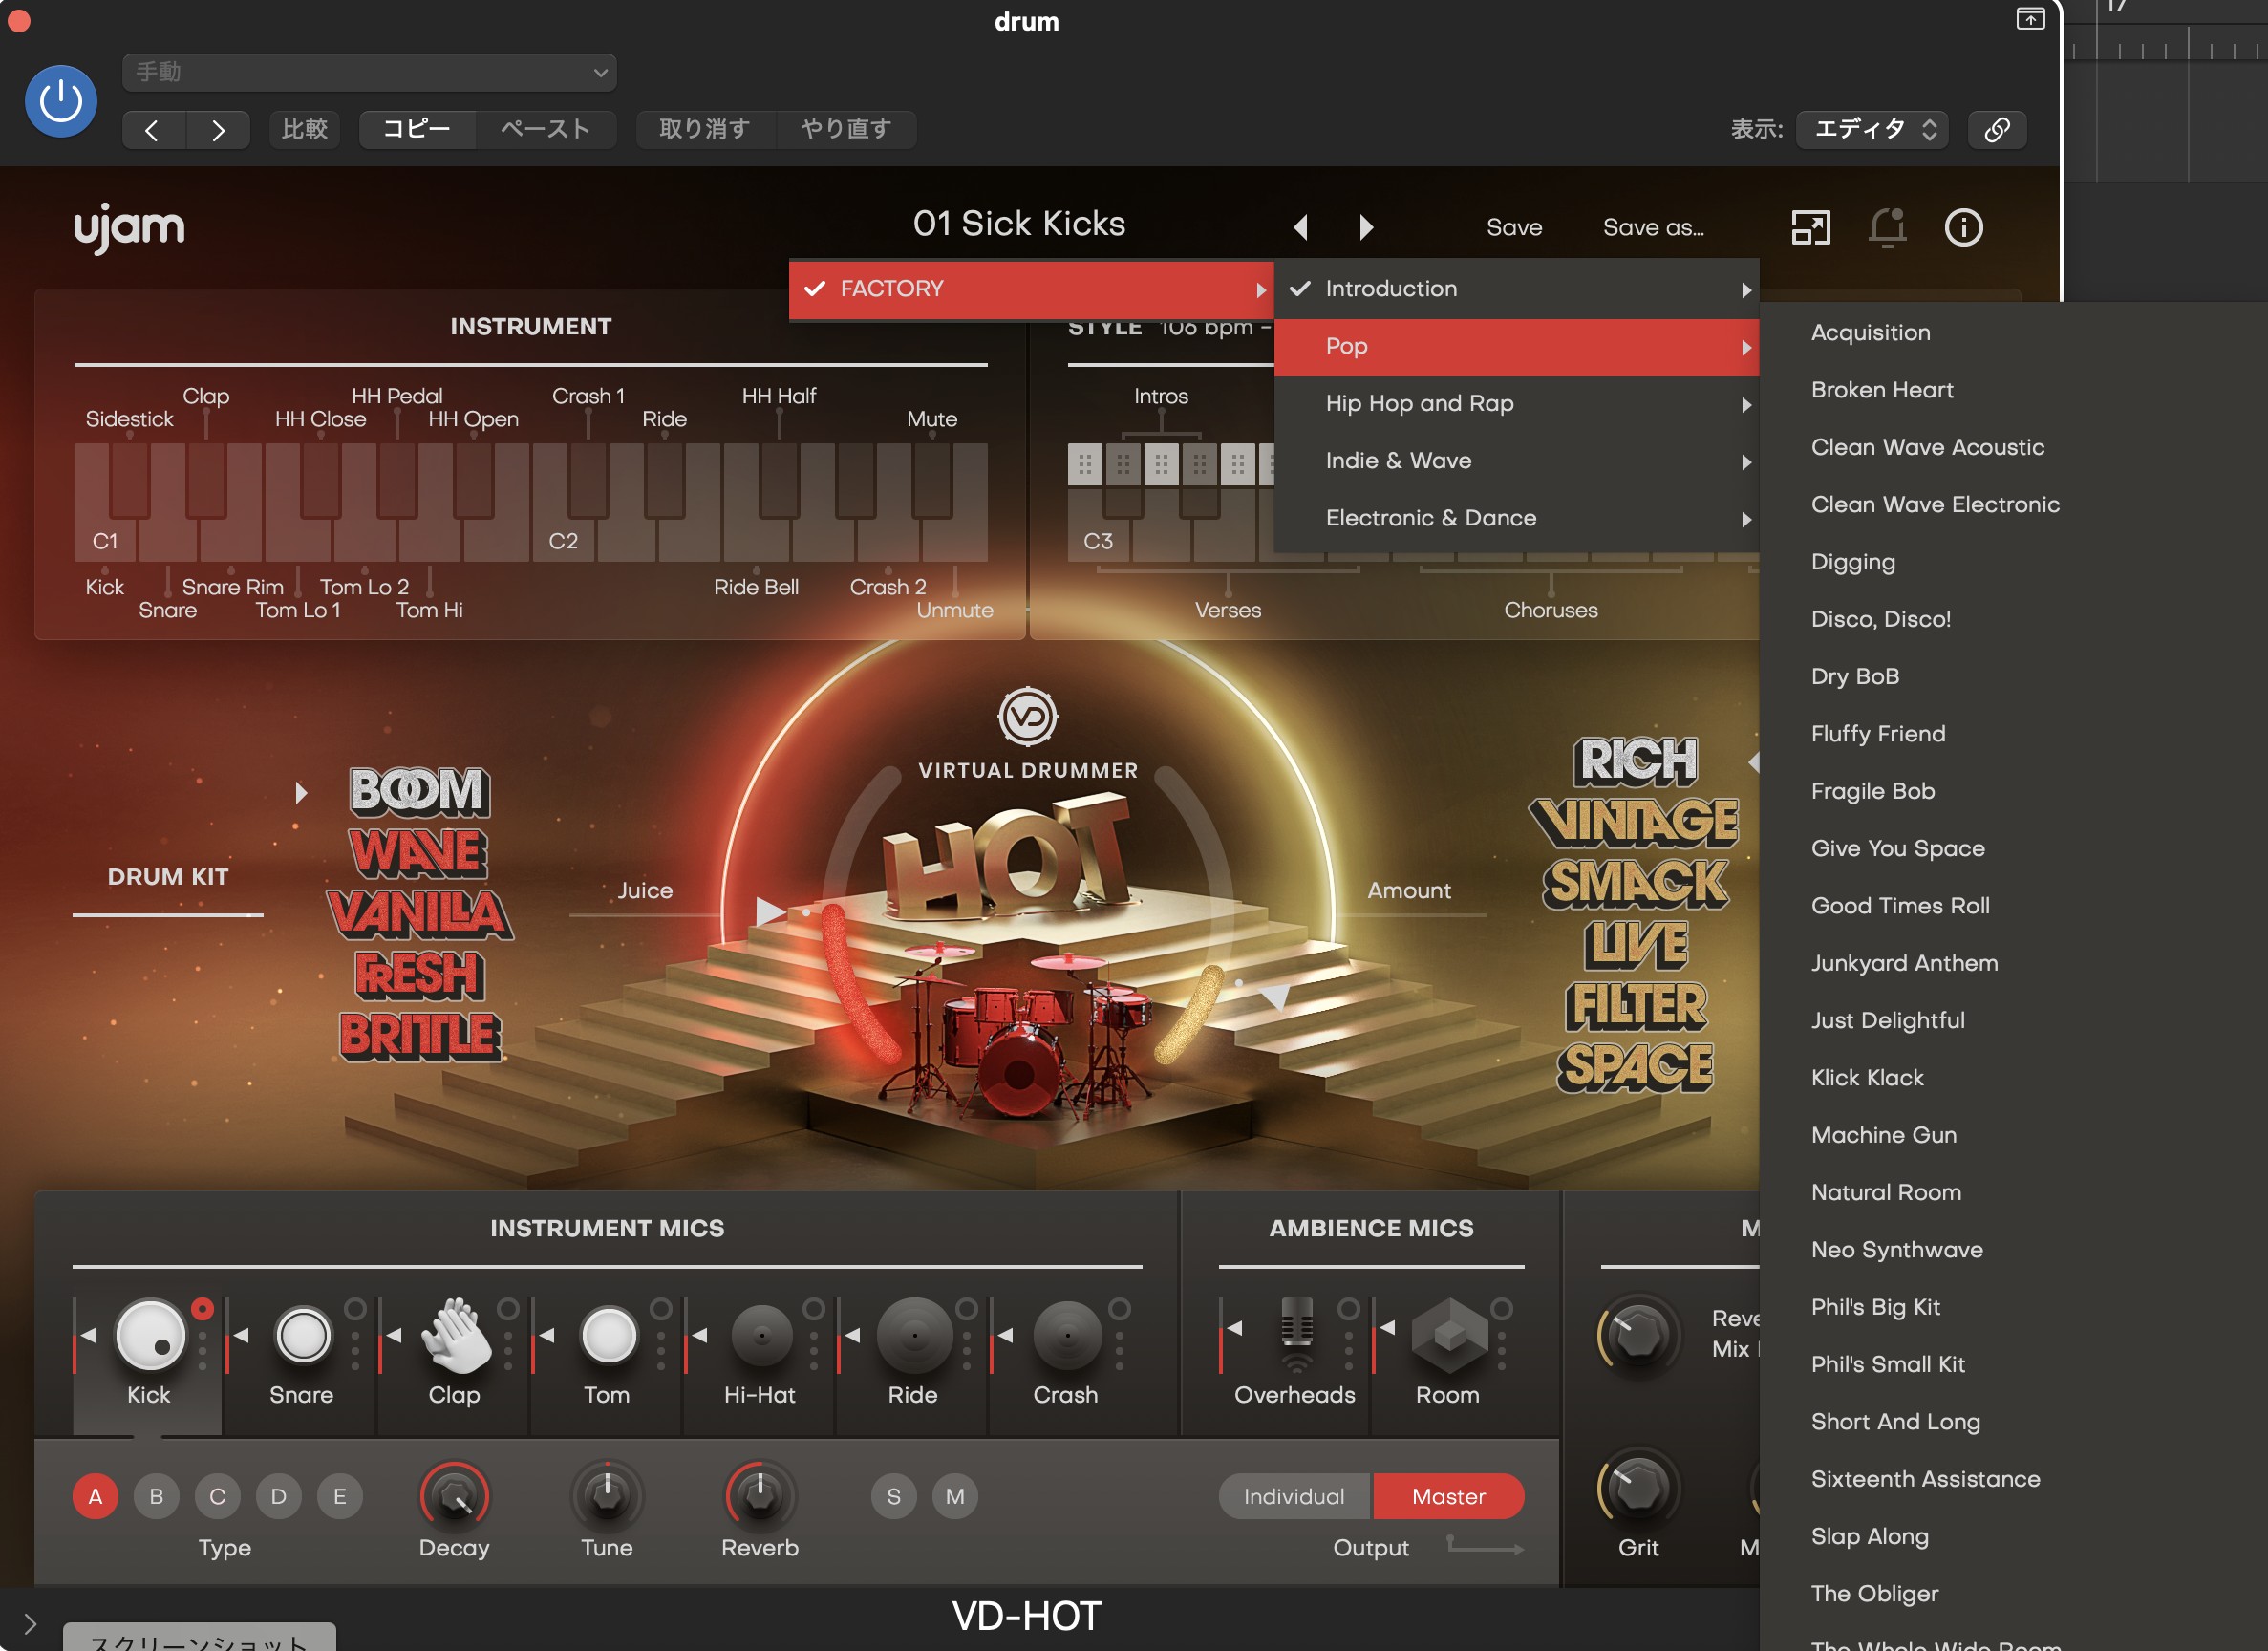Expand the FACTORY preset submenu
2268x1651 pixels.
(1031, 289)
